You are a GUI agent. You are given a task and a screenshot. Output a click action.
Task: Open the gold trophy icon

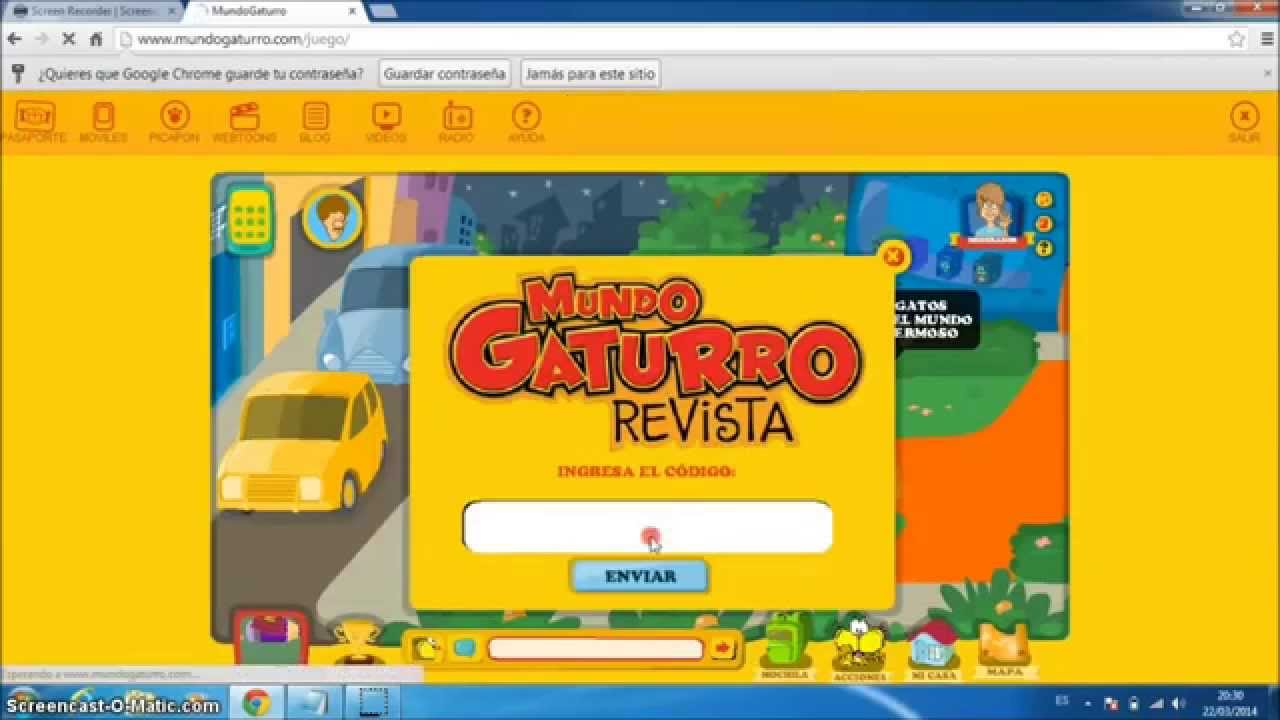(356, 638)
